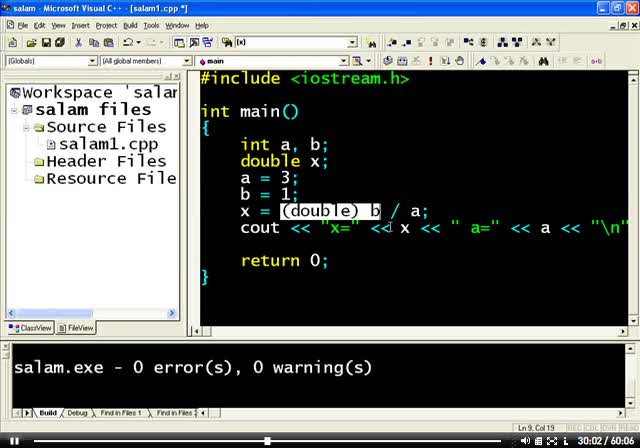Open the Window List icon
640x448 pixels.
[x=208, y=42]
